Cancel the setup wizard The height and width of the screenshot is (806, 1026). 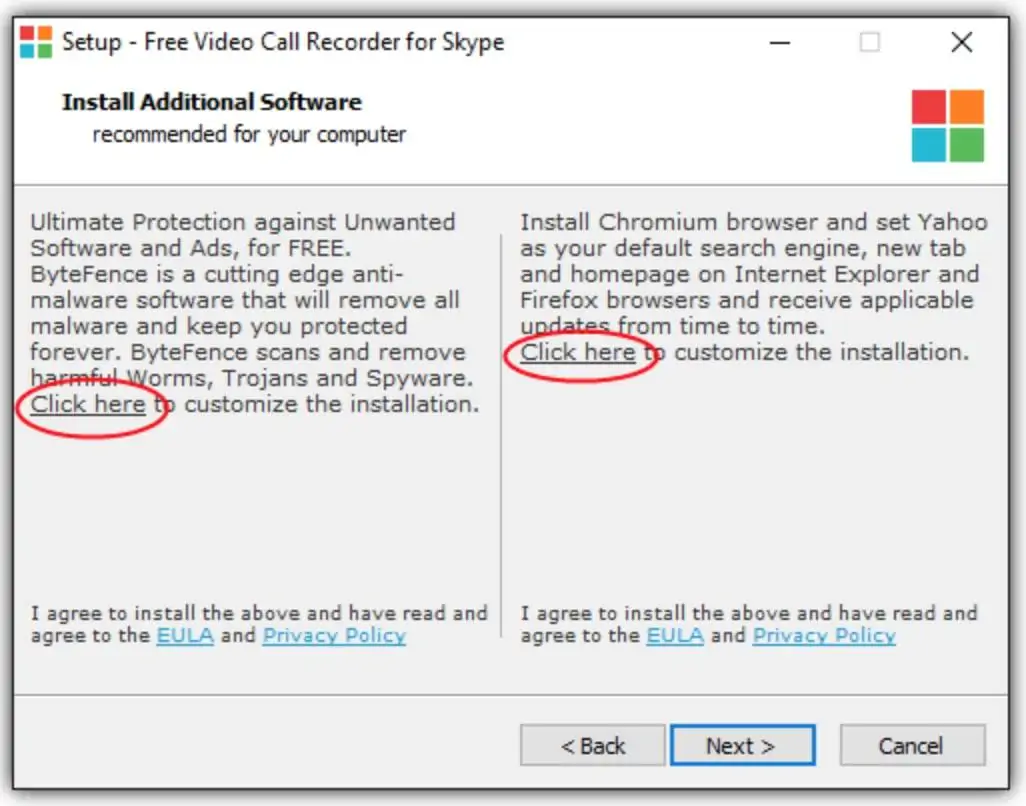pos(912,745)
